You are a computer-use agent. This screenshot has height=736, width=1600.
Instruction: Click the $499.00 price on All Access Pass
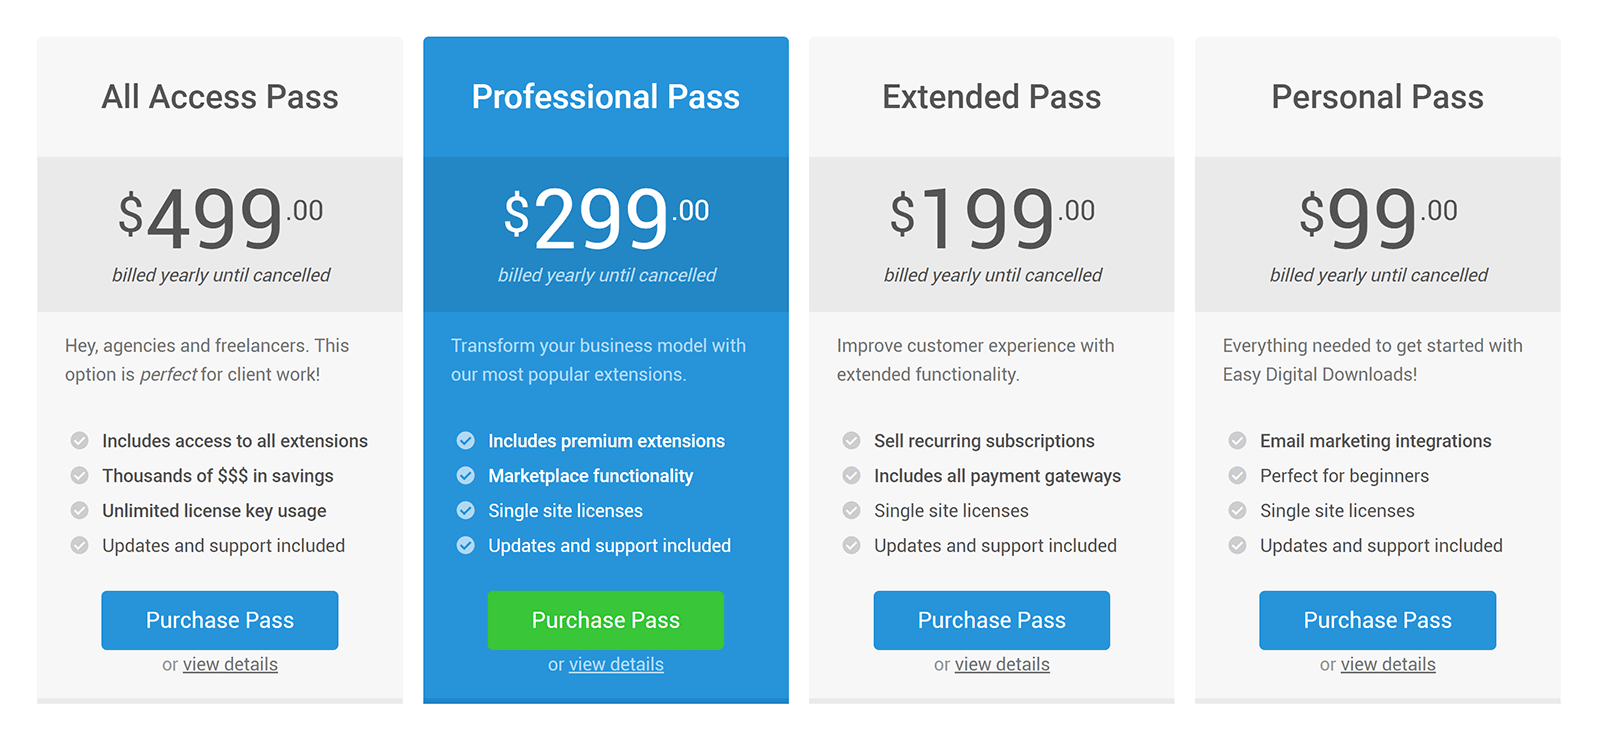click(220, 217)
